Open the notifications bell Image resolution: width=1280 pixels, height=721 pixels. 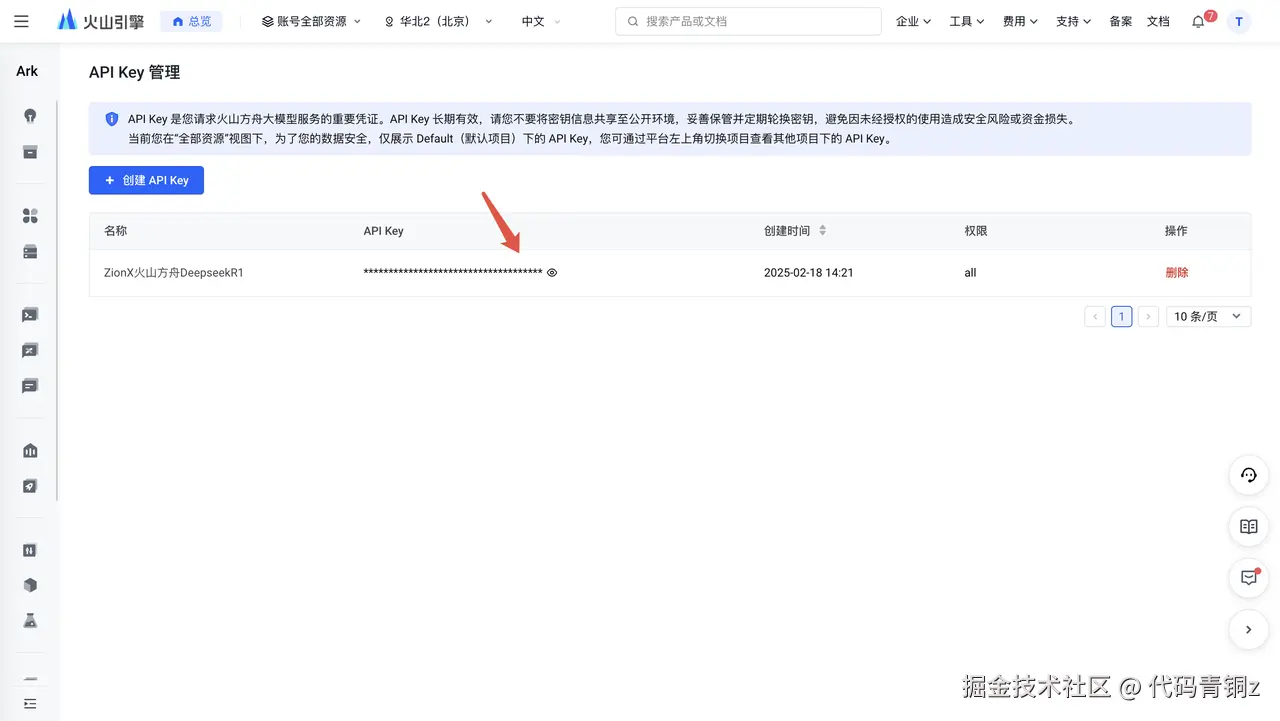(x=1198, y=22)
